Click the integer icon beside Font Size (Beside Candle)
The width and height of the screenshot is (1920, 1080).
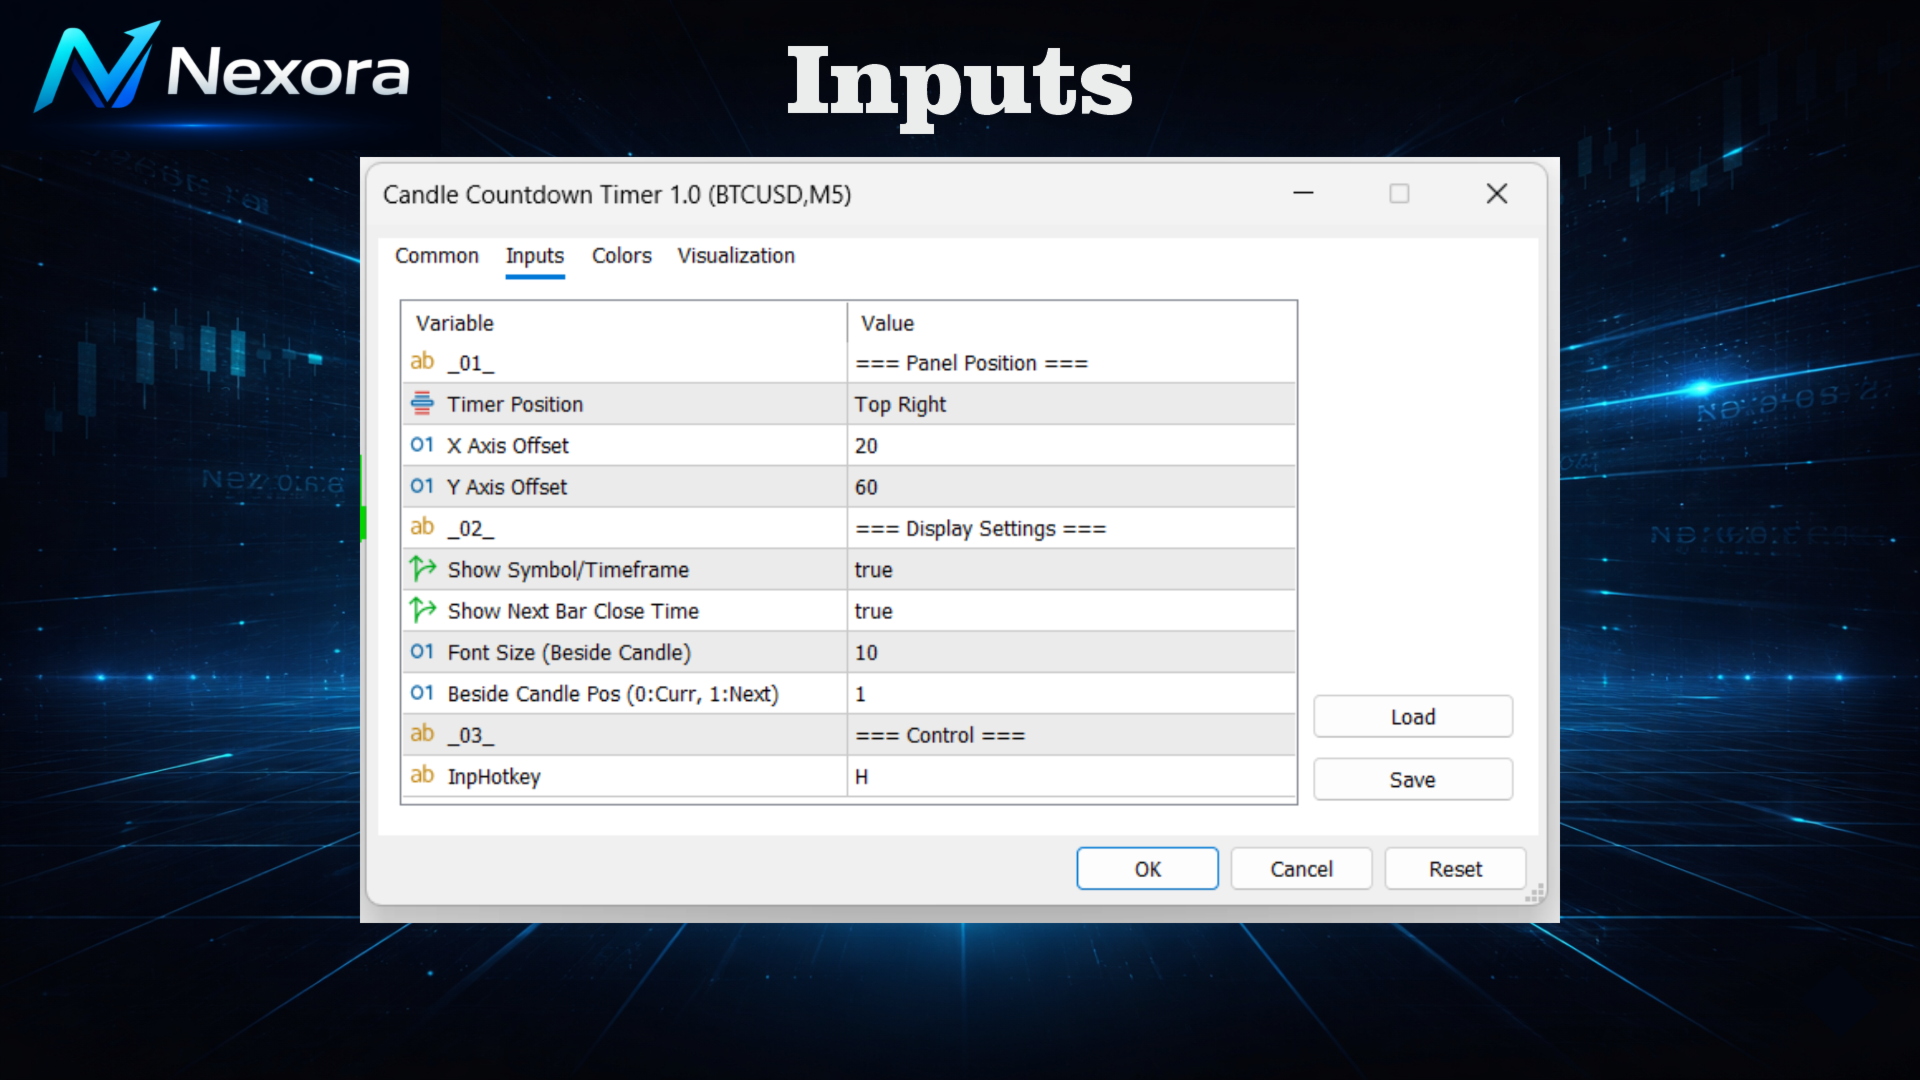[x=422, y=652]
